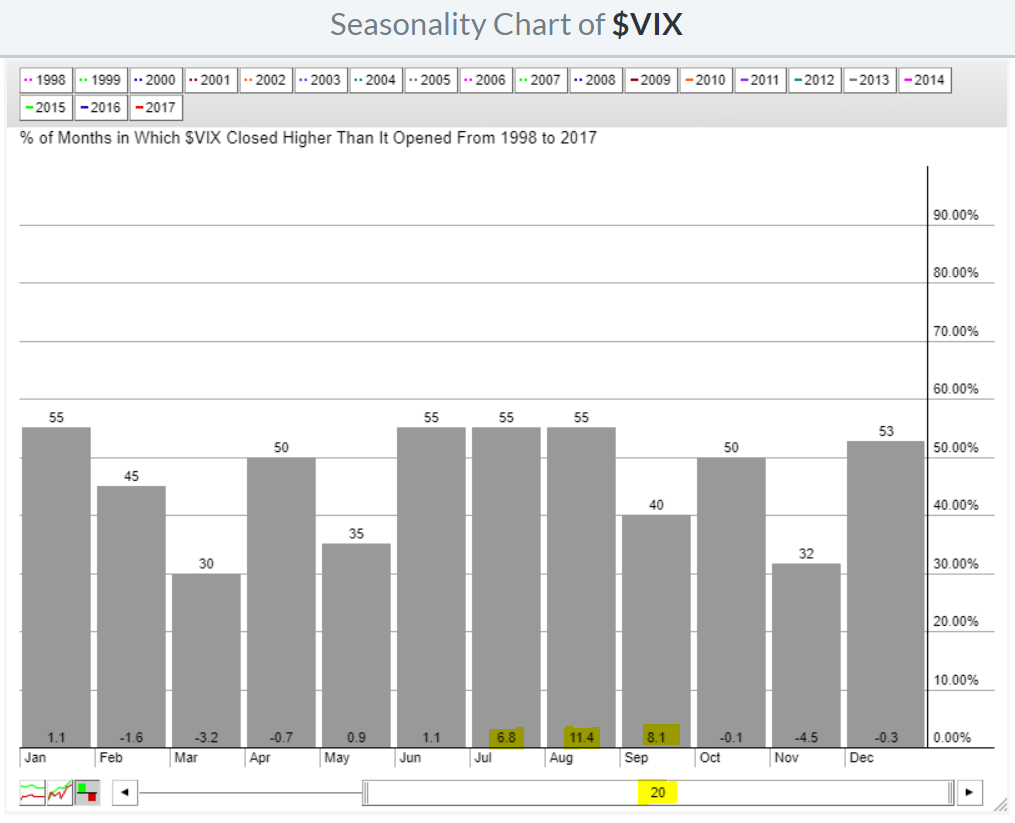
Task: Toggle the 2008 year series
Action: coord(596,80)
